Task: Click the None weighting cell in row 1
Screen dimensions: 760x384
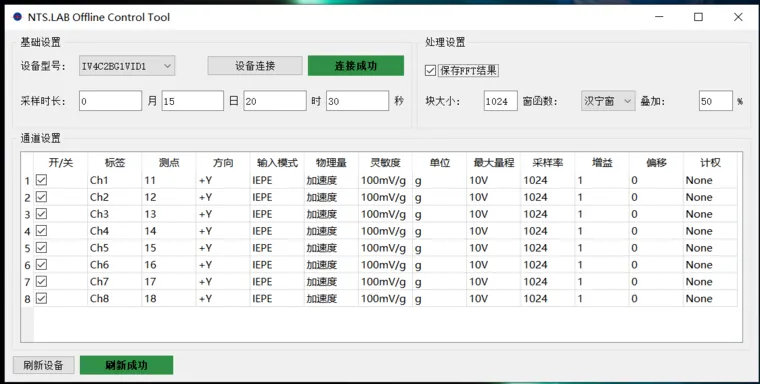Action: [711, 180]
